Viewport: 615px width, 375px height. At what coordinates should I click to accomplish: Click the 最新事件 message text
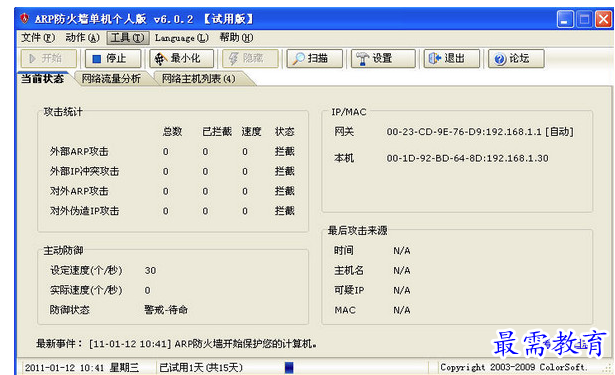(203, 344)
